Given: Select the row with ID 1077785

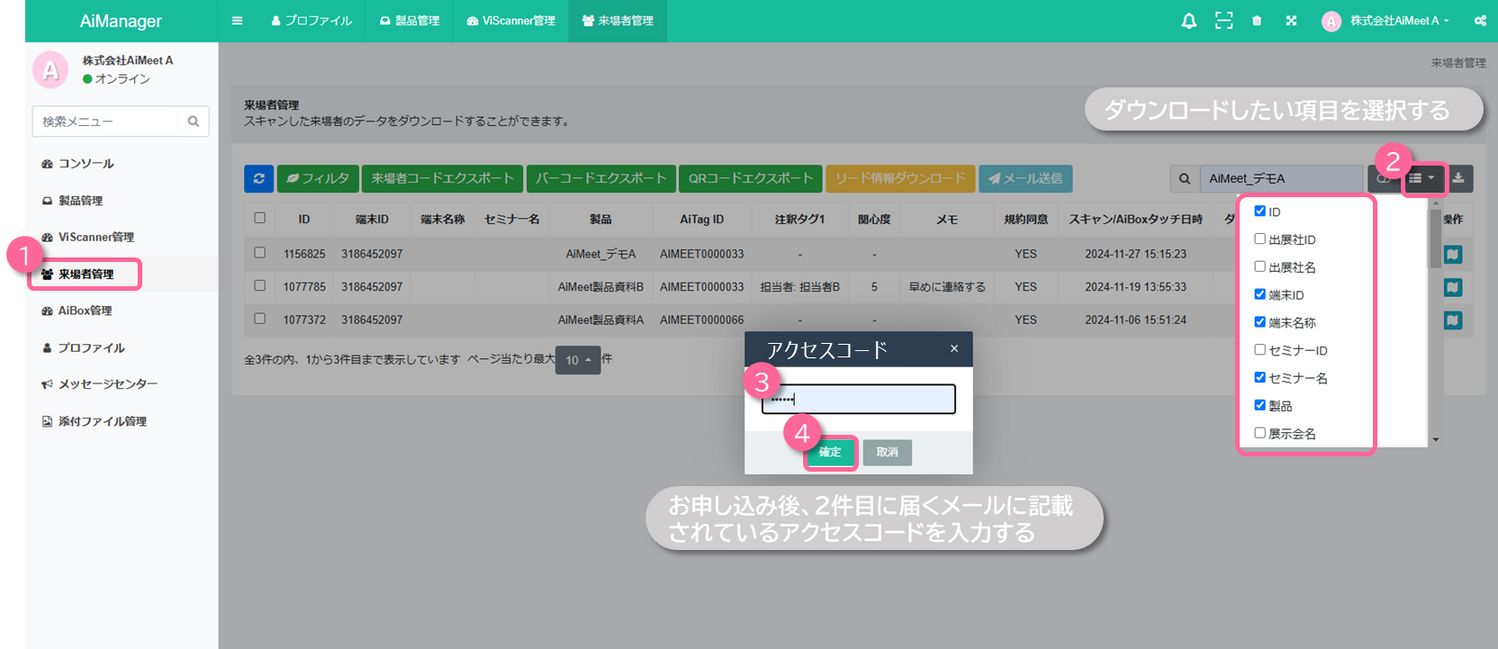Looking at the screenshot, I should [260, 286].
